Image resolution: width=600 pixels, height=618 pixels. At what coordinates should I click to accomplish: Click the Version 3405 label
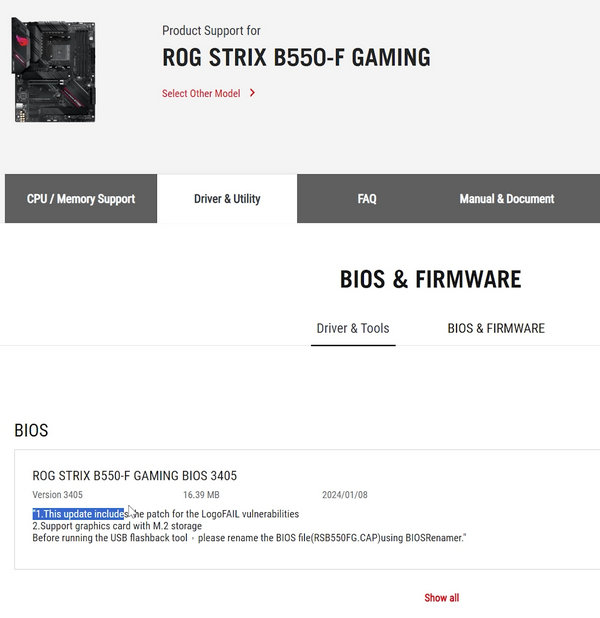58,495
